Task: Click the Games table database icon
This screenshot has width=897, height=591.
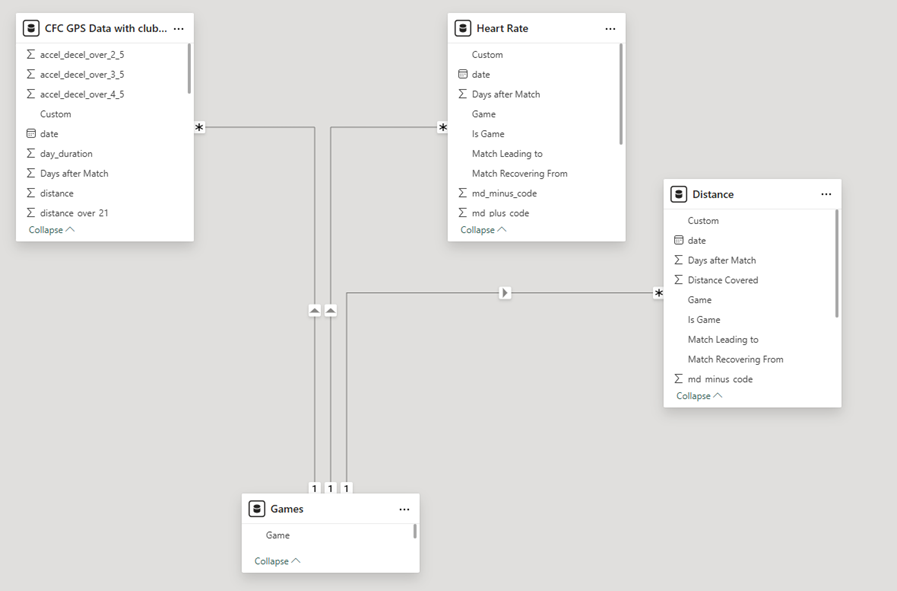Action: coord(256,509)
